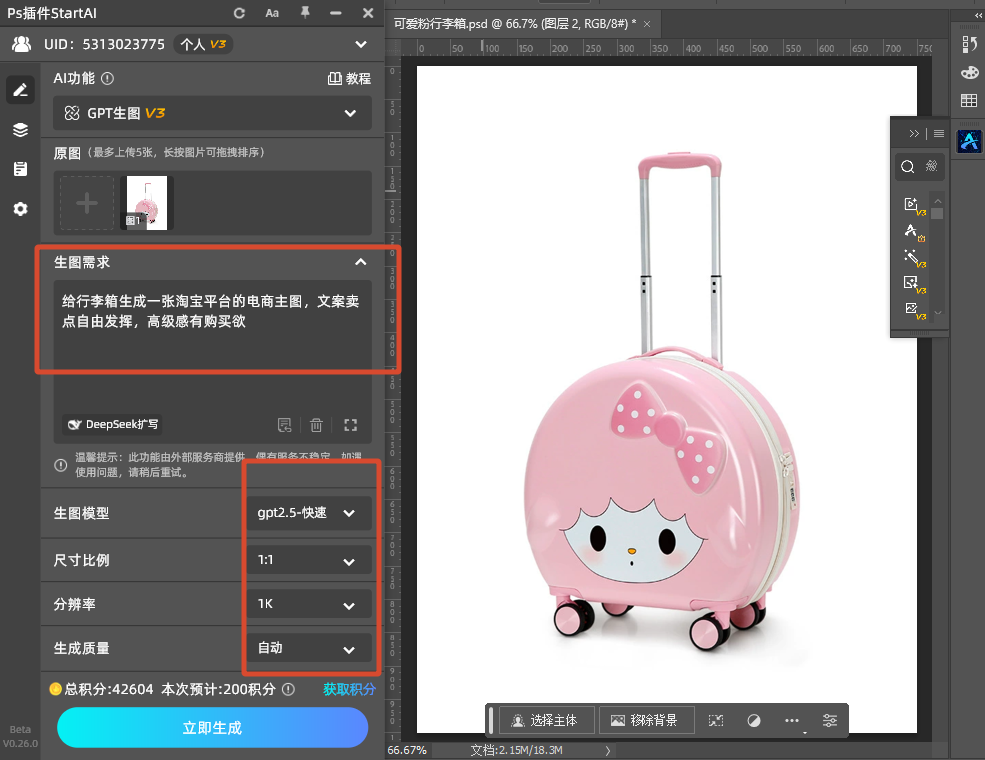Select the 可爱粉行李箱.psd document tab

pyautogui.click(x=514, y=24)
